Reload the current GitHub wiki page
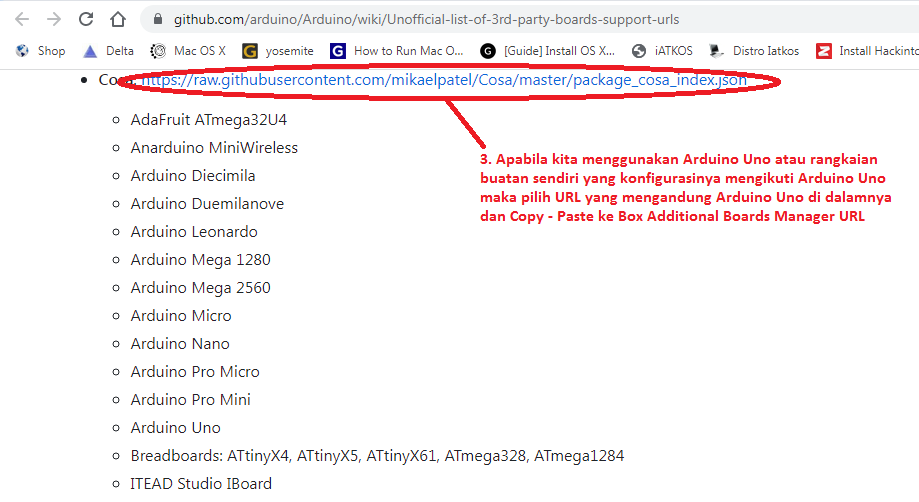This screenshot has width=919, height=502. (x=86, y=19)
